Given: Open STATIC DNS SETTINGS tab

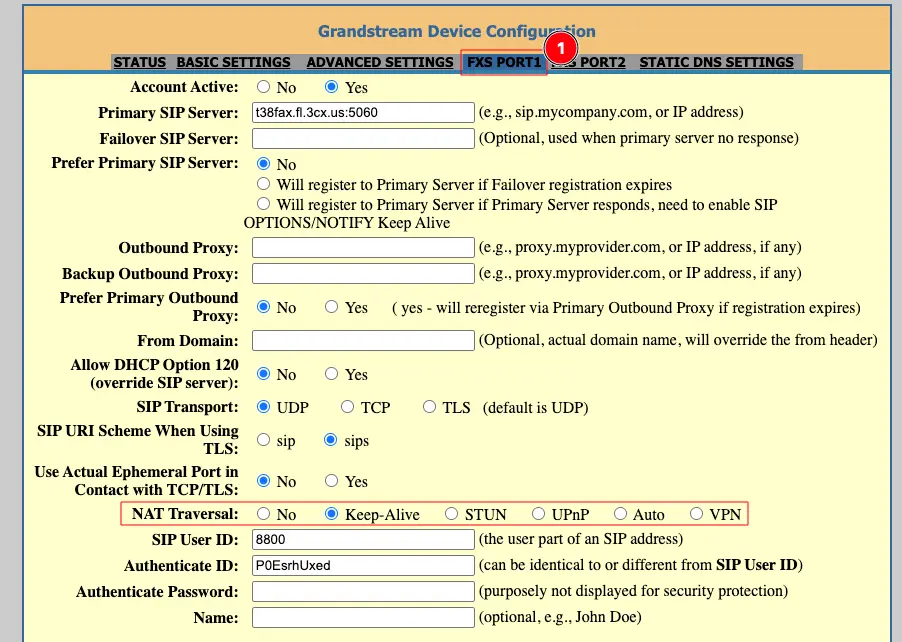Looking at the screenshot, I should (x=716, y=62).
